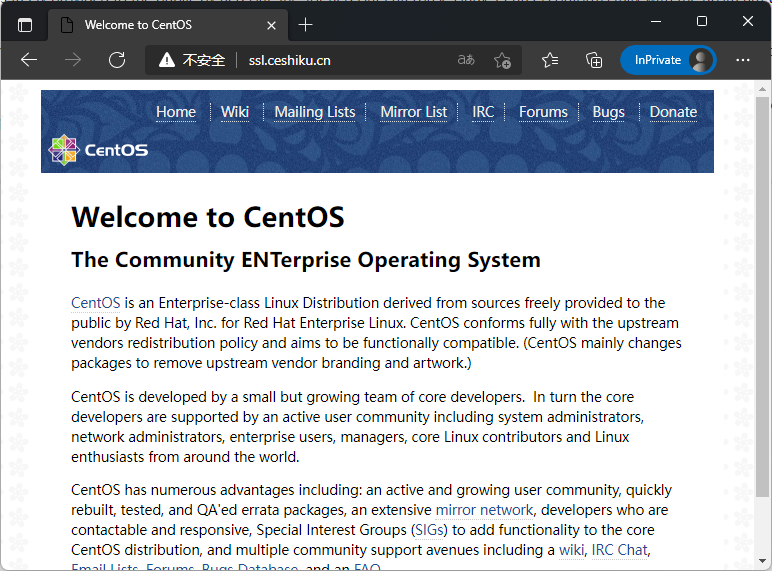Open the IRC navigation link
This screenshot has width=772, height=571.
483,112
